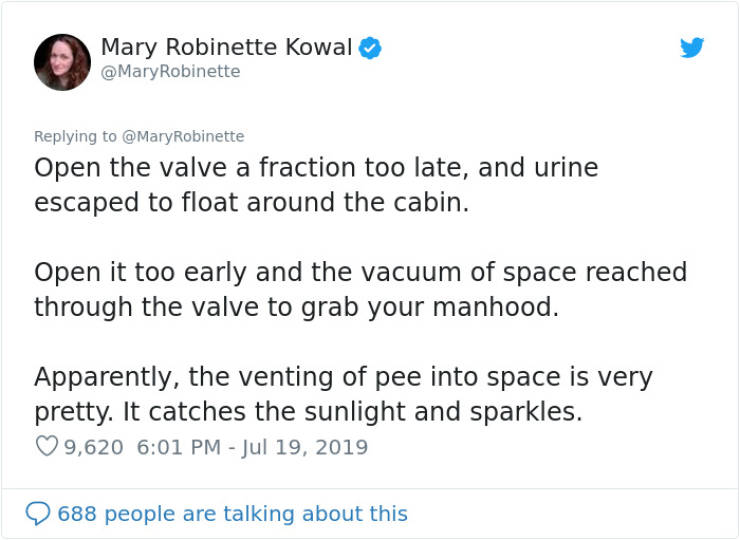Click the paragraph starting "Open it too early"
The image size is (740, 540).
[361, 289]
